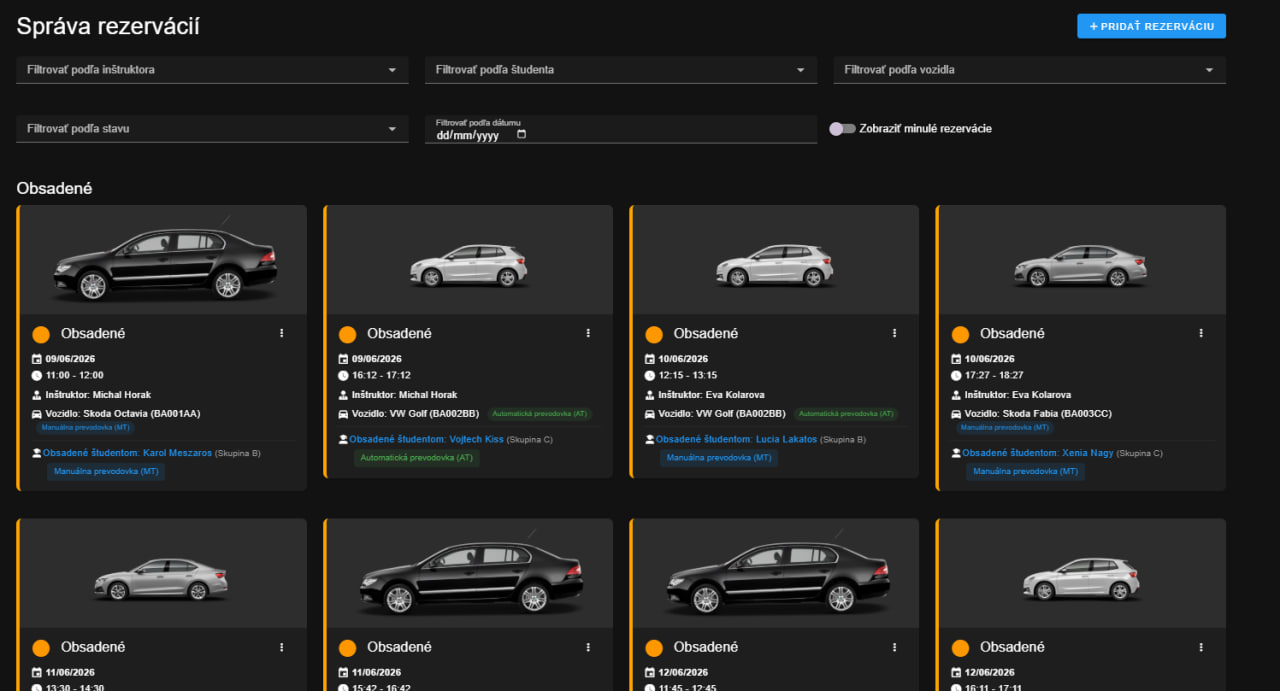Click the Automatická prevodovka tag beside VW Golf on Vojtech Kiss card
The image size is (1280, 691).
[x=540, y=414]
